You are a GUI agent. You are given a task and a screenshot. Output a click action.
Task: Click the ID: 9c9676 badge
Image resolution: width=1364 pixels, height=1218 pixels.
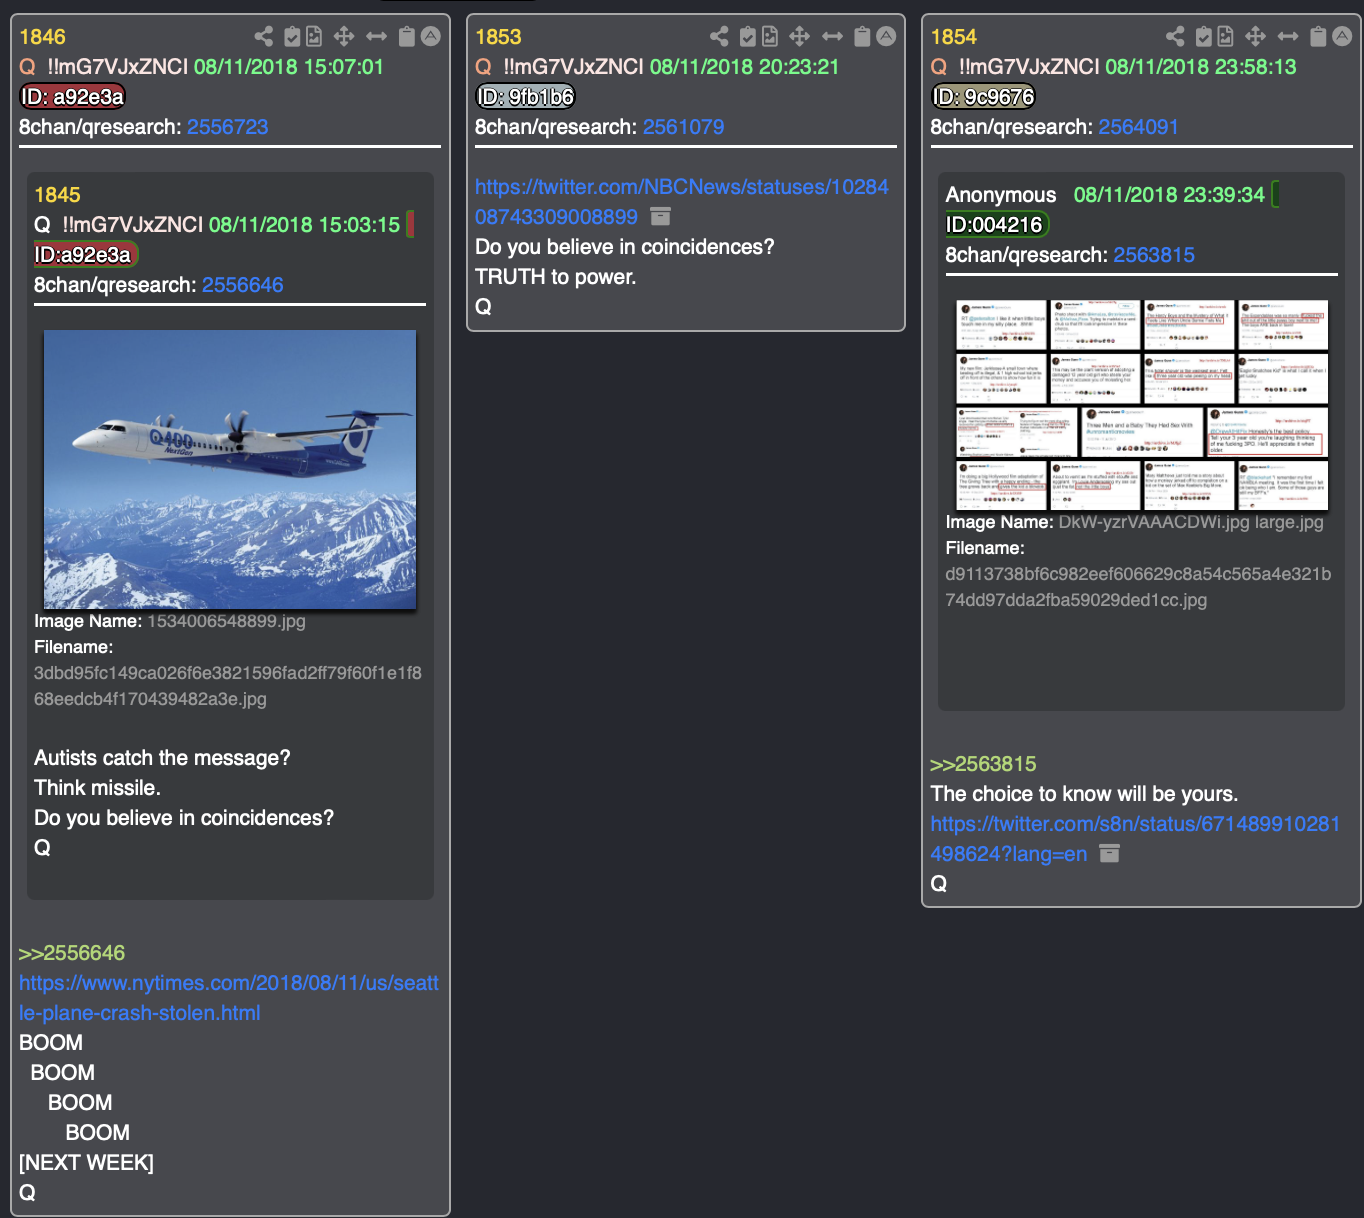[983, 97]
